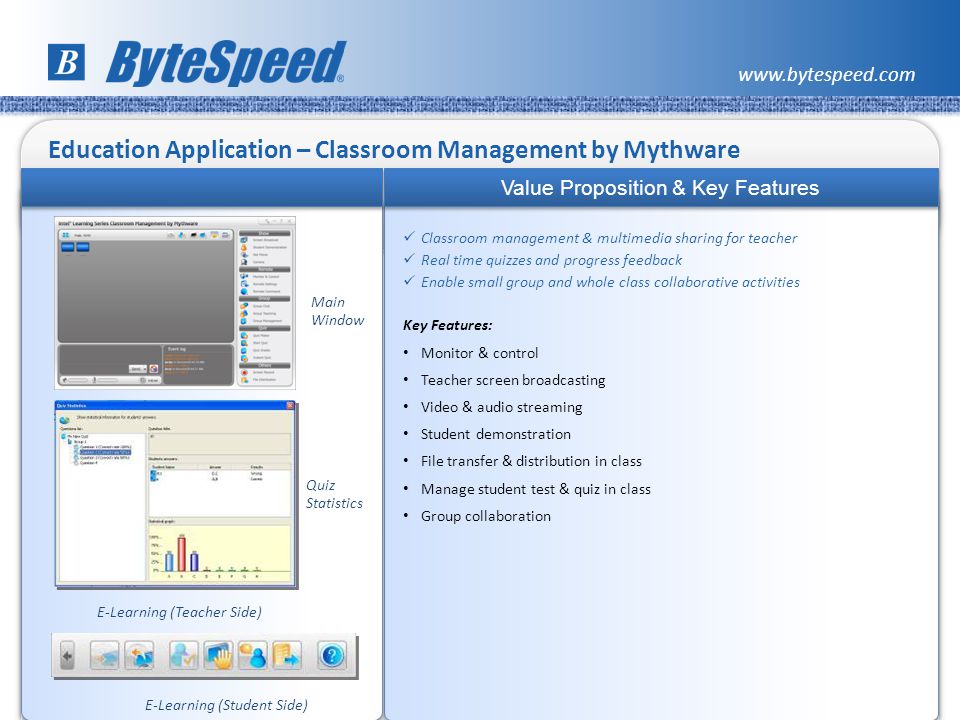Click the thumbnail view icon in Main Window
Viewport: 960px width, 720px height.
click(66, 235)
